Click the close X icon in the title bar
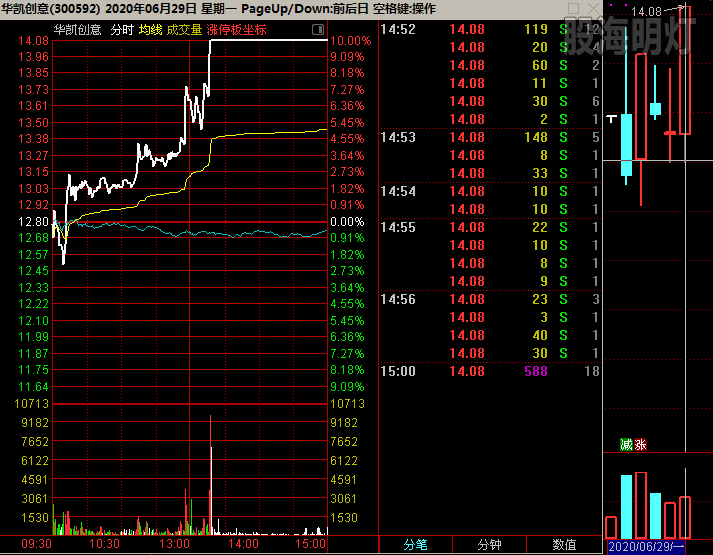The height and width of the screenshot is (555, 713). click(x=593, y=9)
